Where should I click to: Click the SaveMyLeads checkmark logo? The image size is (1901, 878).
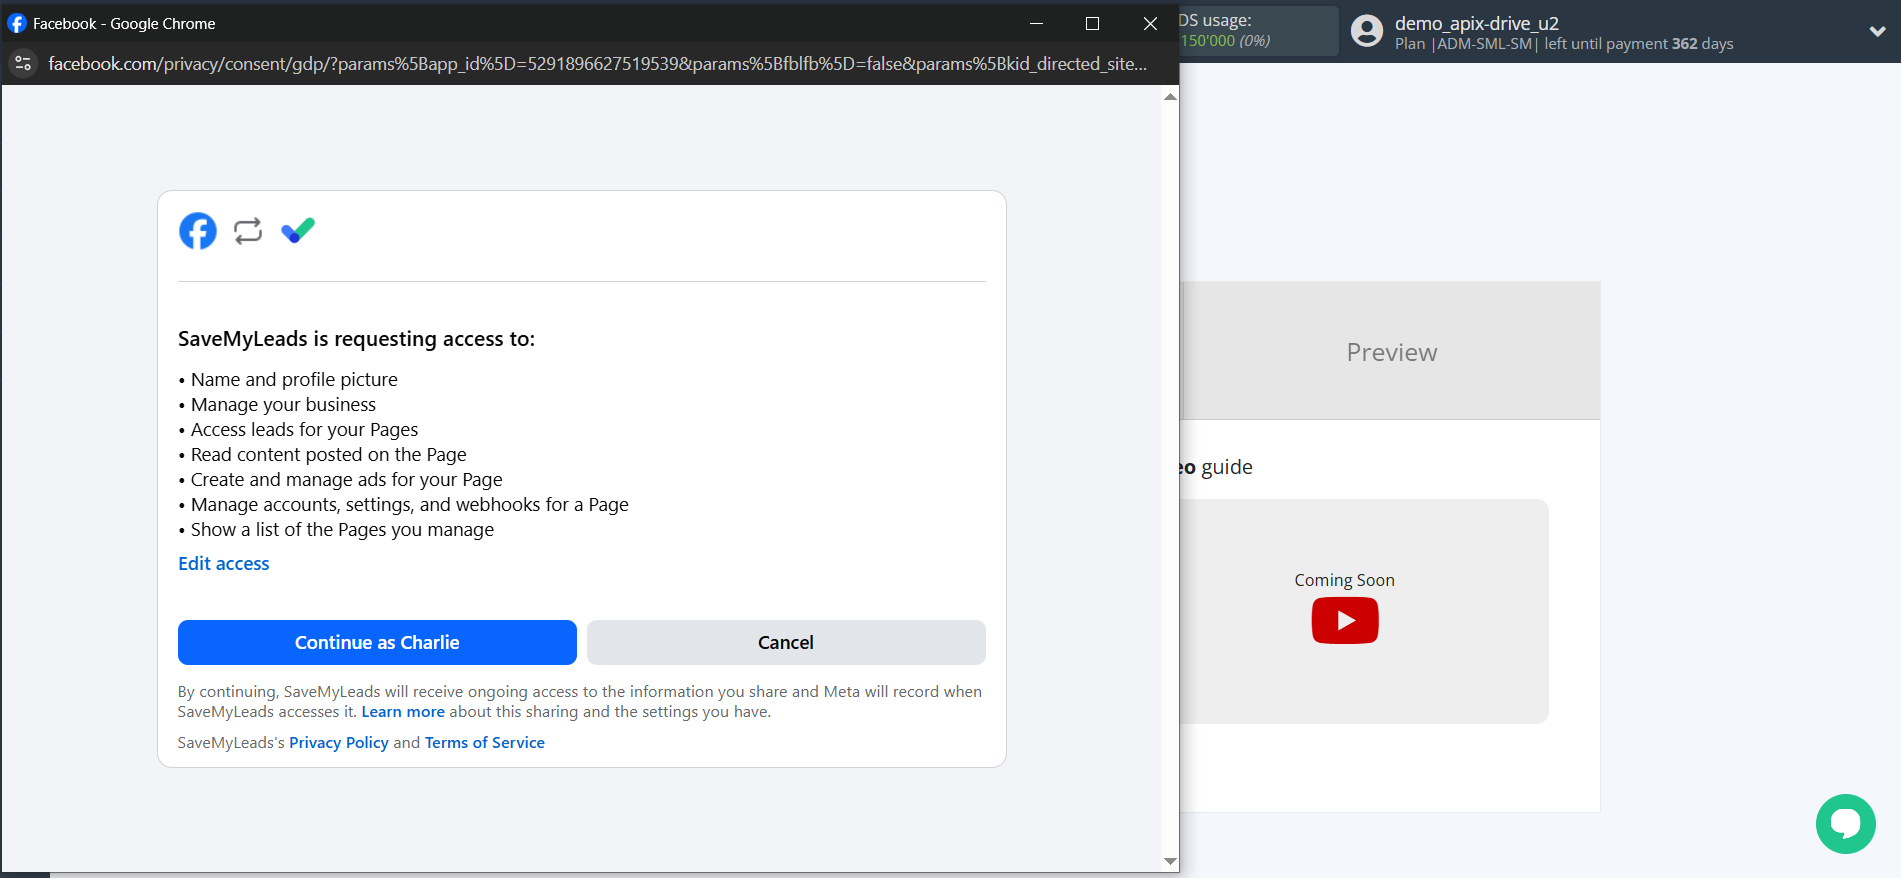click(x=298, y=231)
